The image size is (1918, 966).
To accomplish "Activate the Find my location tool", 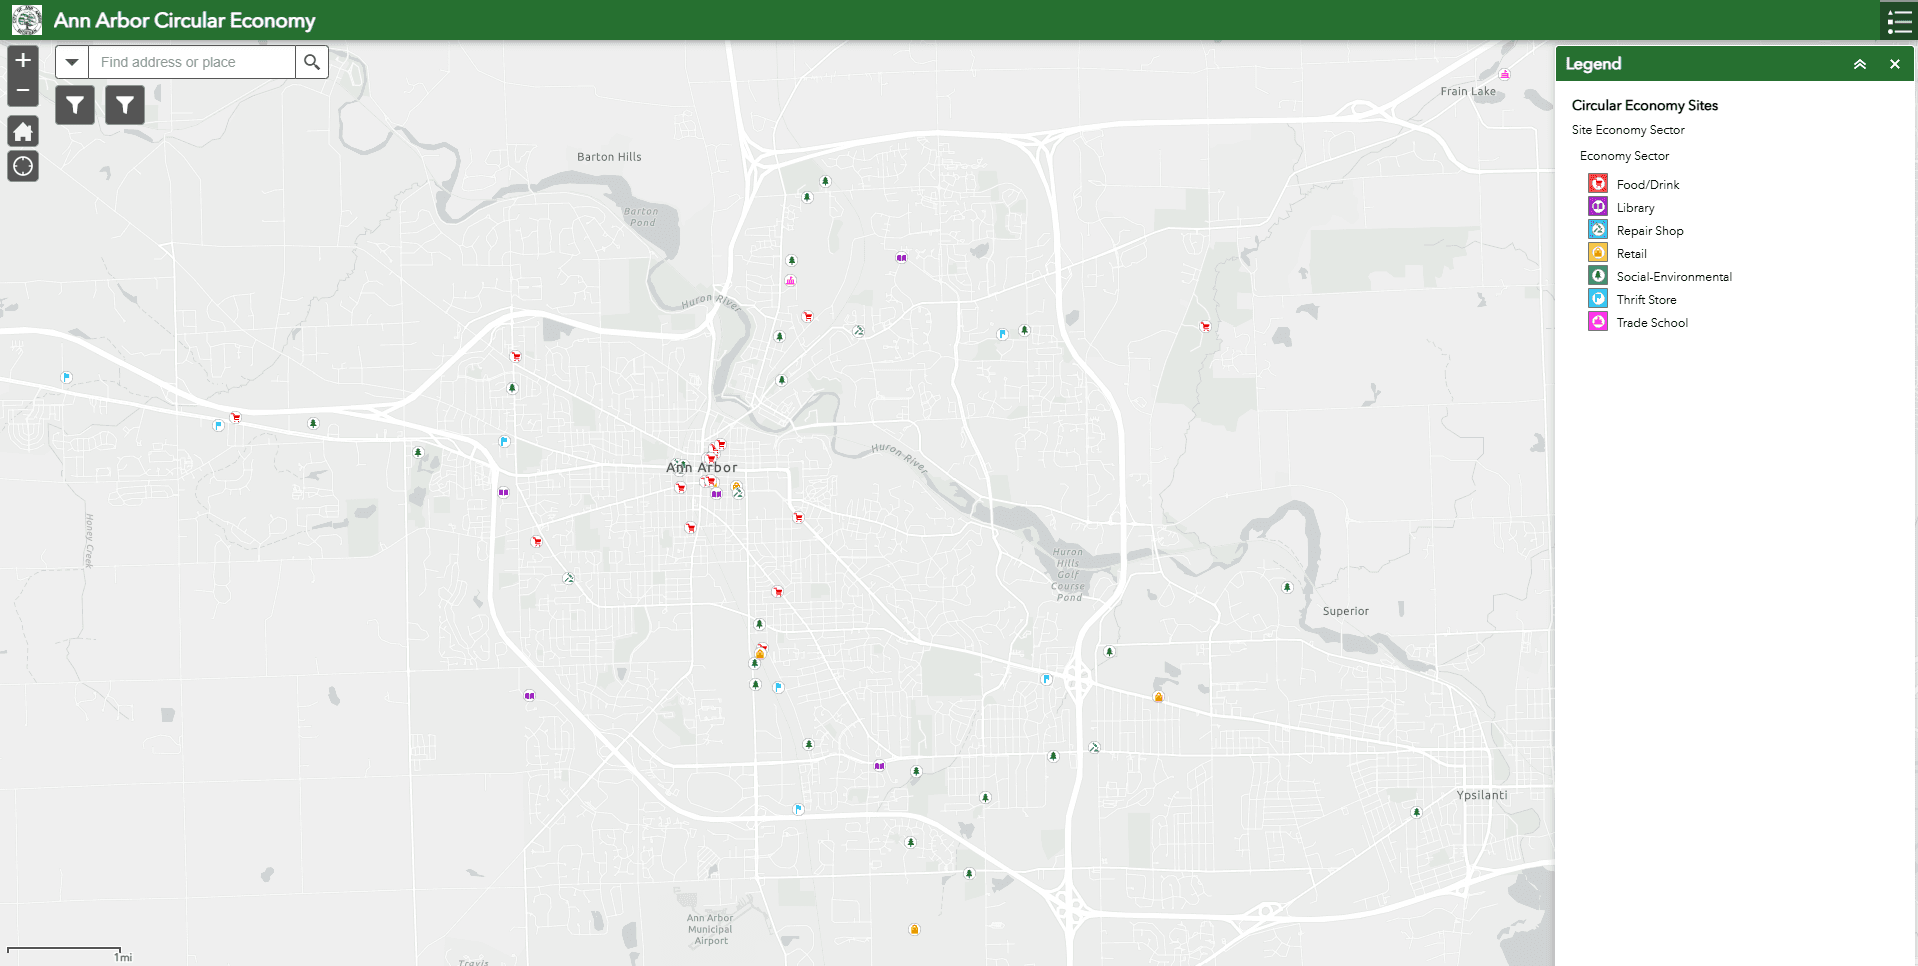I will [22, 166].
